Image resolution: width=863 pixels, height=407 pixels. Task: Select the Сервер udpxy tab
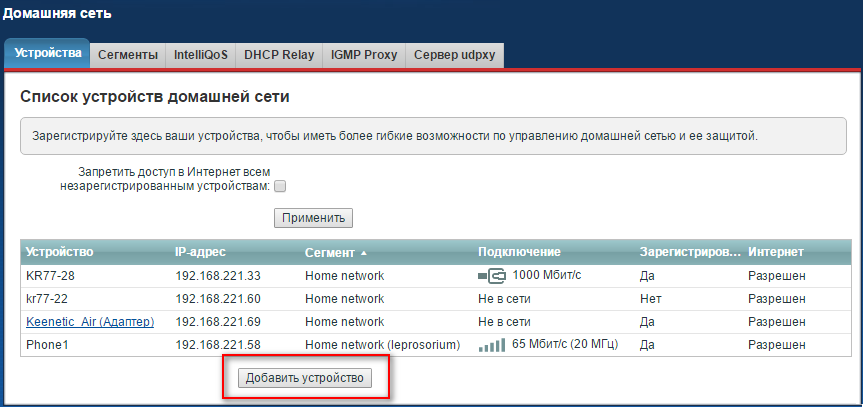(x=454, y=56)
